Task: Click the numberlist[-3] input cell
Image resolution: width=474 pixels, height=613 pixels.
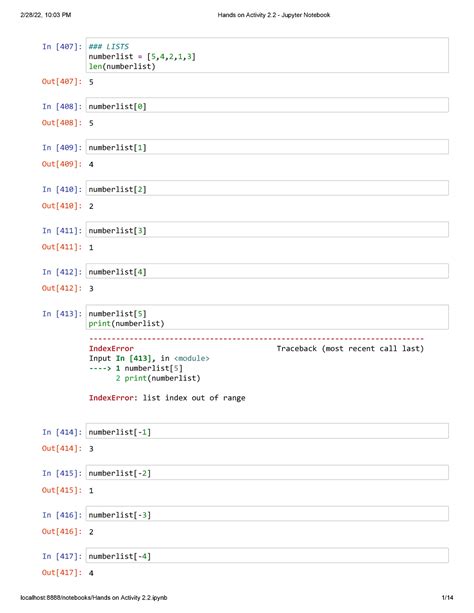Action: pos(267,514)
